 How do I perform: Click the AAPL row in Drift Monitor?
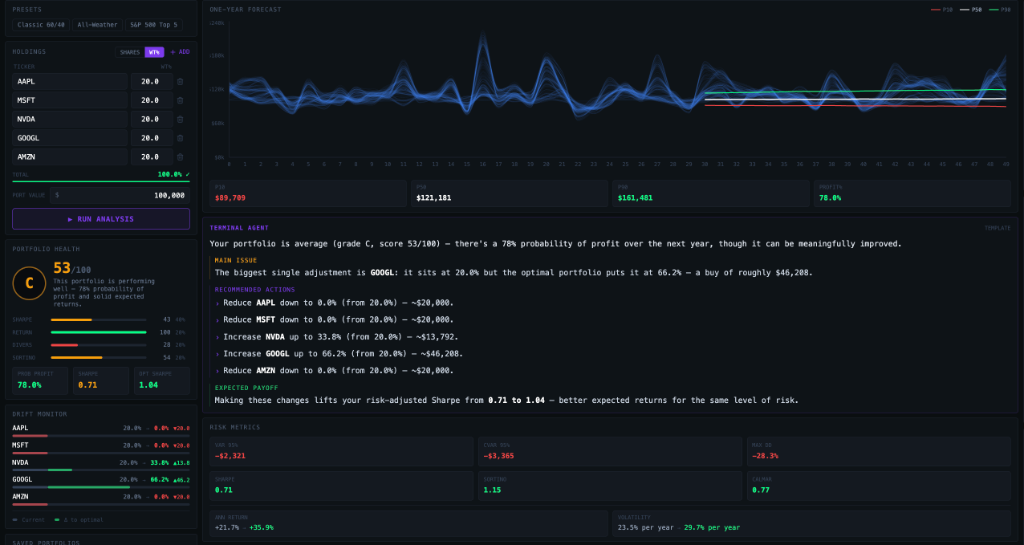coord(101,431)
